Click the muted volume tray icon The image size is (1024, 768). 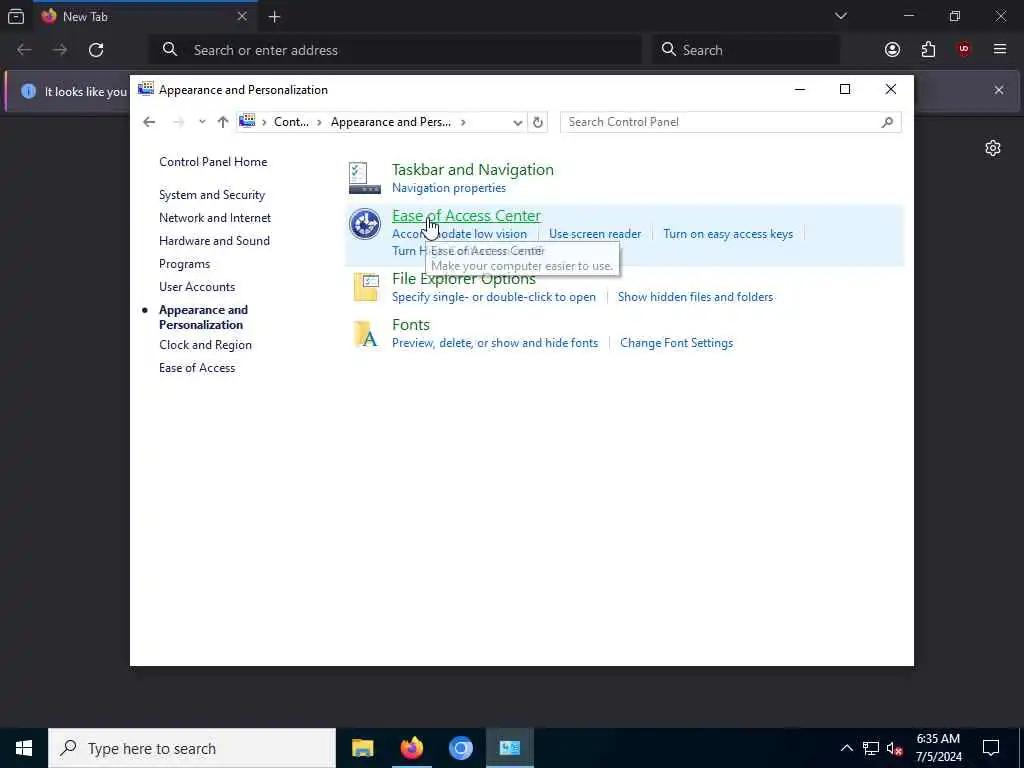click(895, 748)
